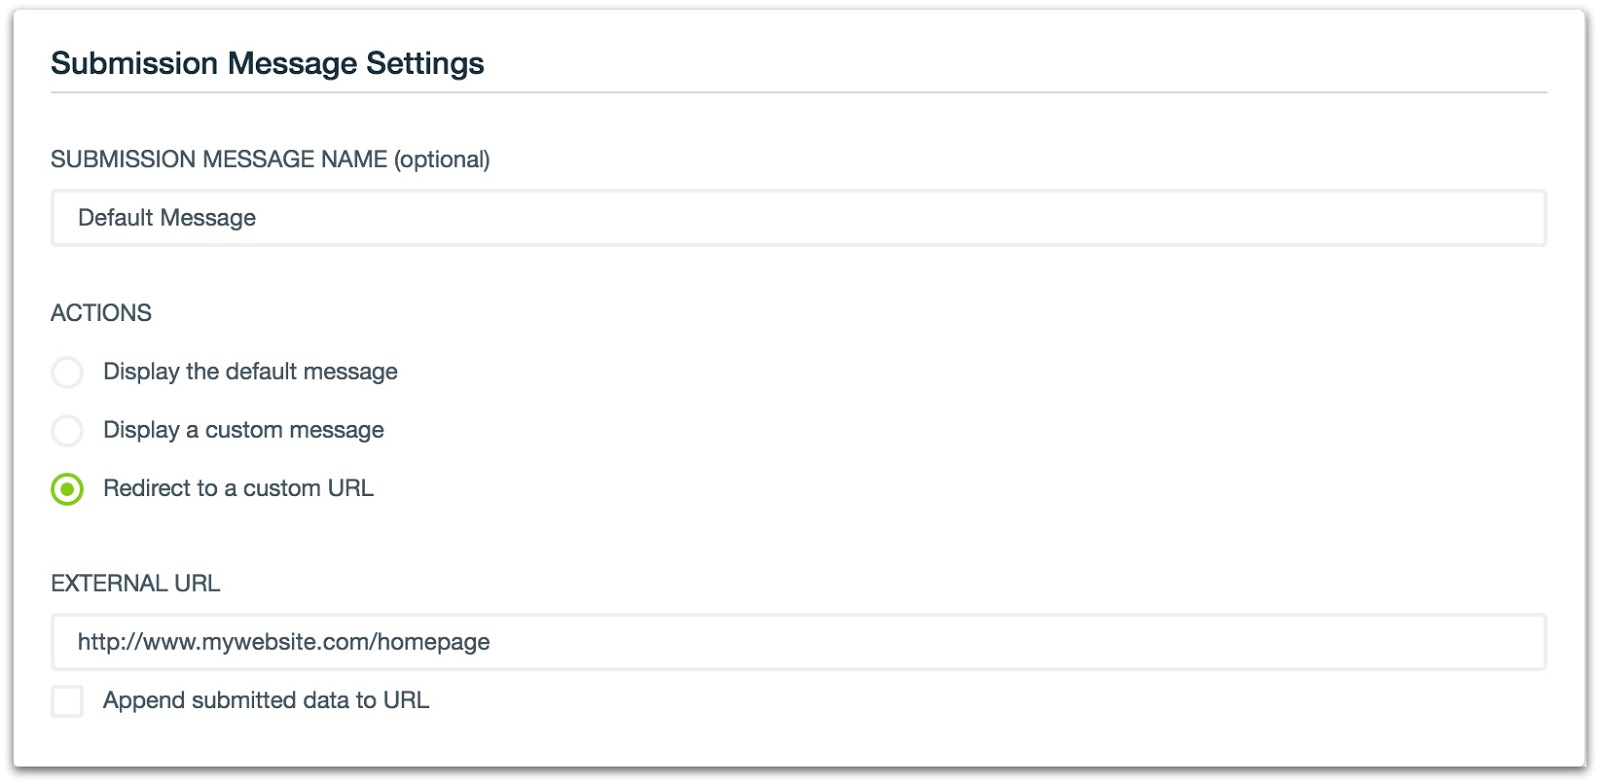Click into the External URL input field

coord(798,642)
